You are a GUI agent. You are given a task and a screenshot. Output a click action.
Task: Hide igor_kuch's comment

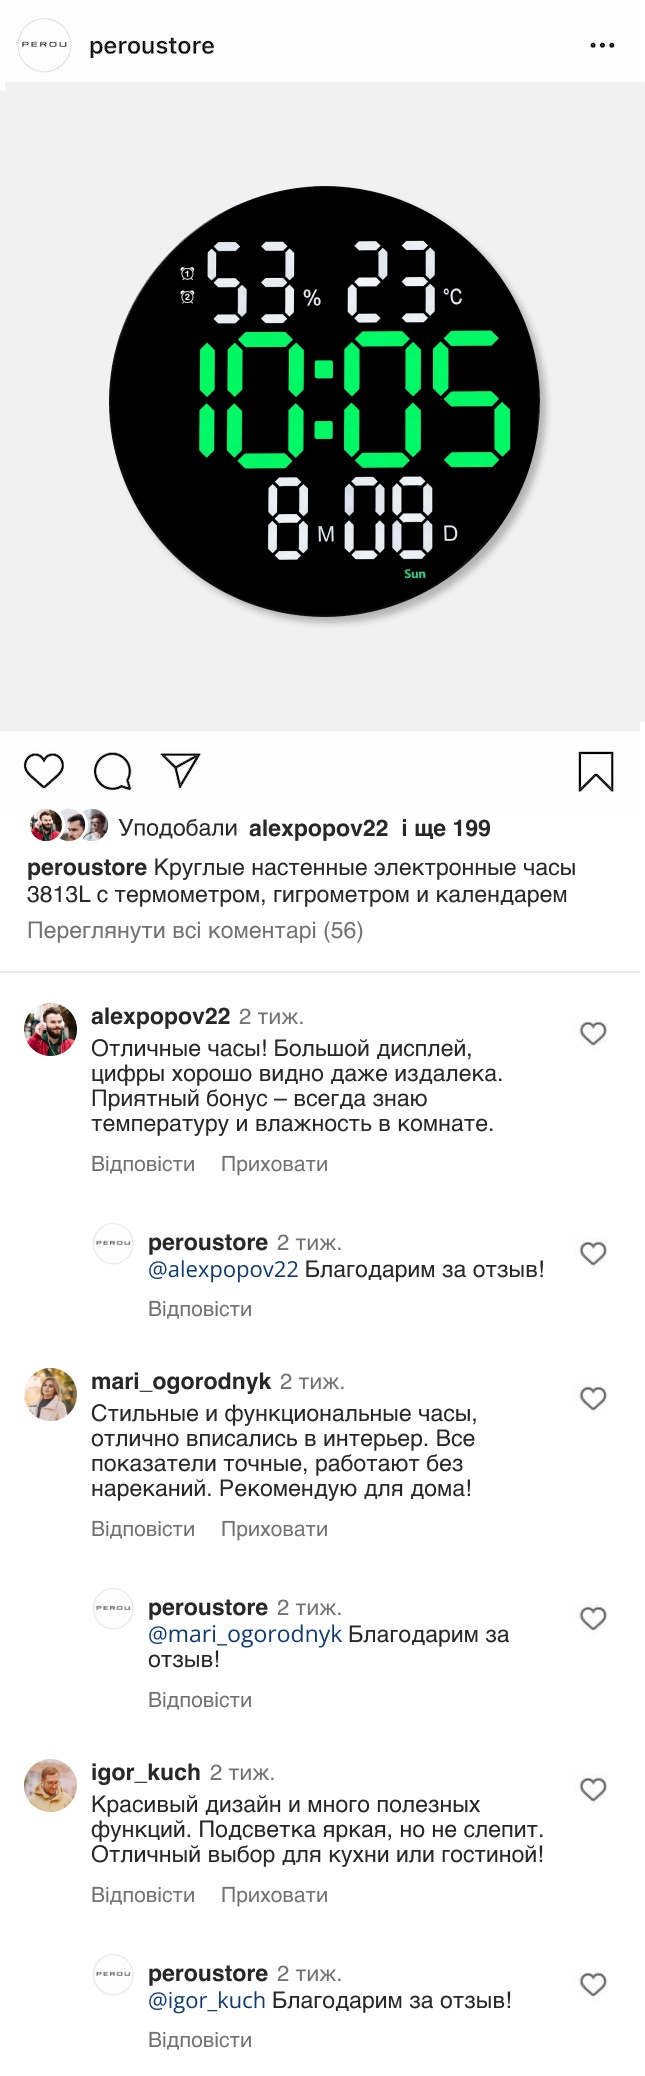pyautogui.click(x=274, y=1895)
